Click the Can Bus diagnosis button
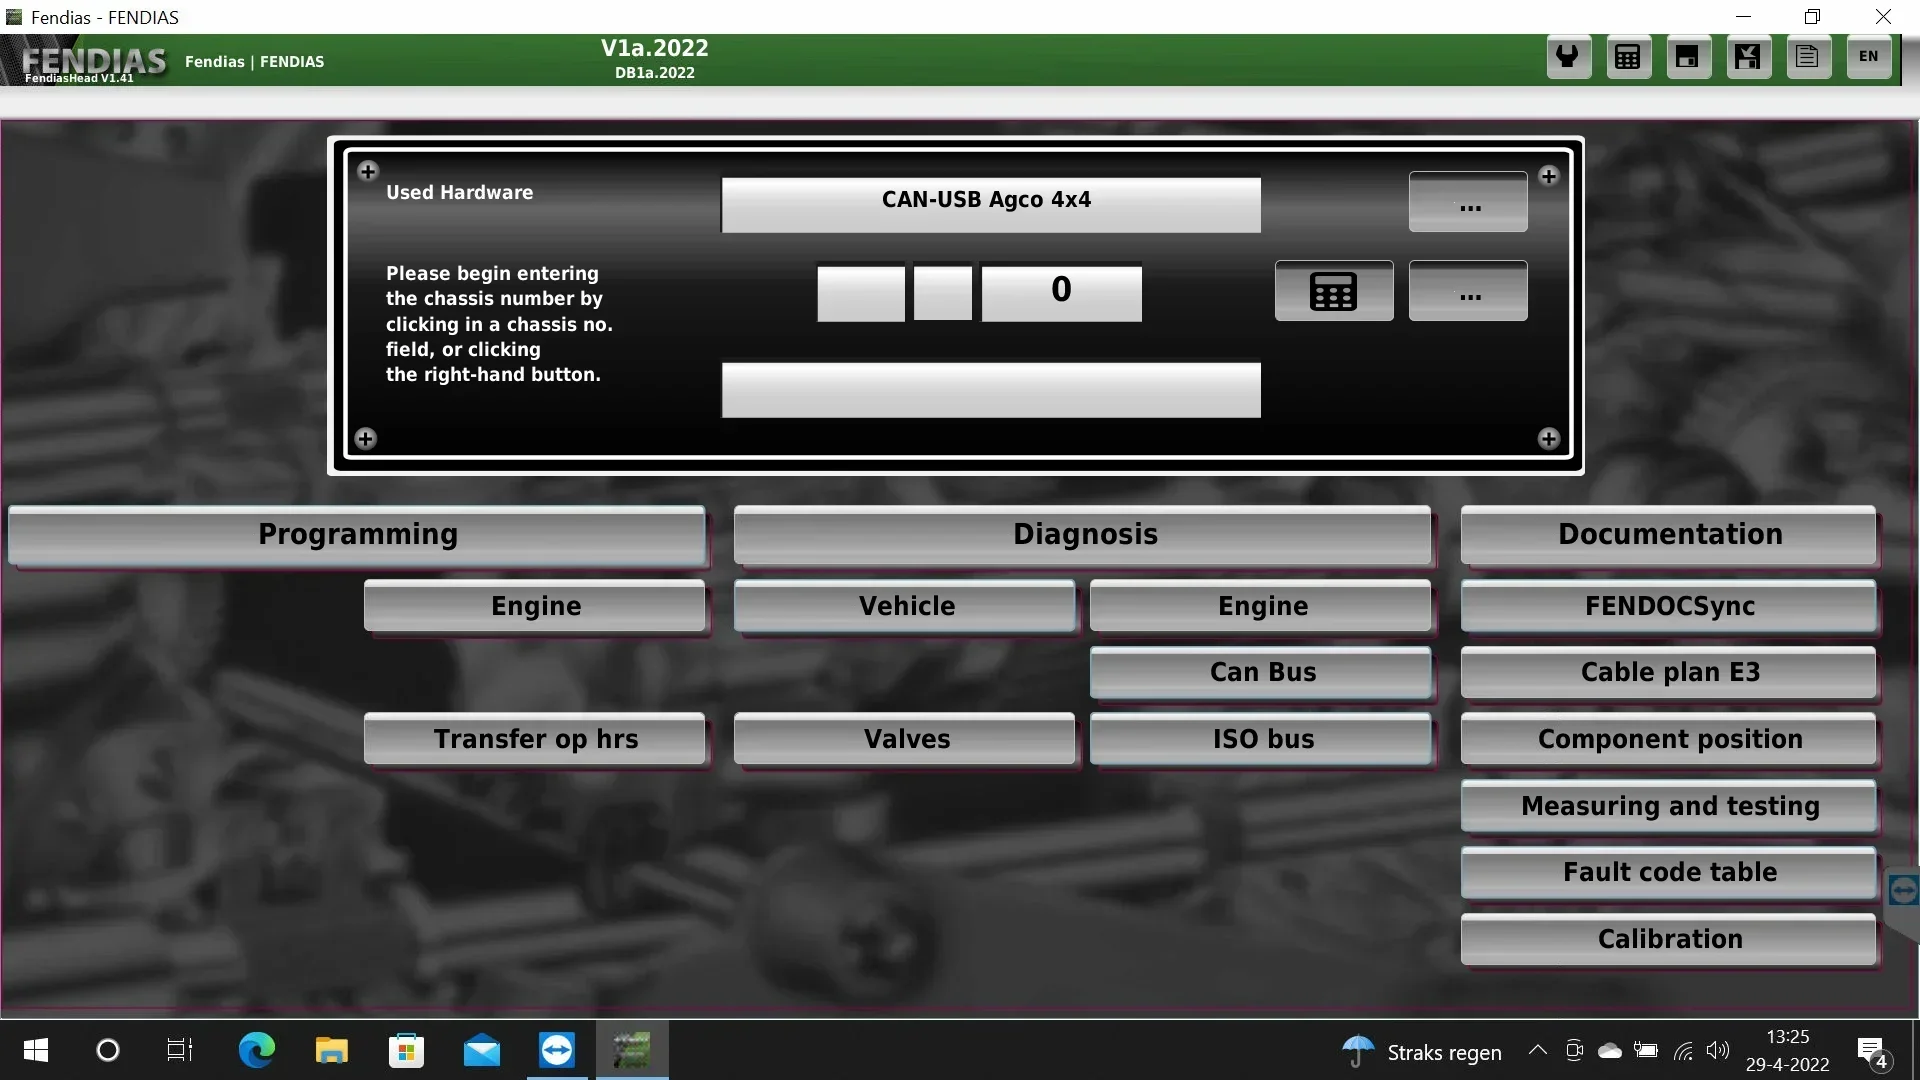Viewport: 1920px width, 1080px height. point(1262,672)
